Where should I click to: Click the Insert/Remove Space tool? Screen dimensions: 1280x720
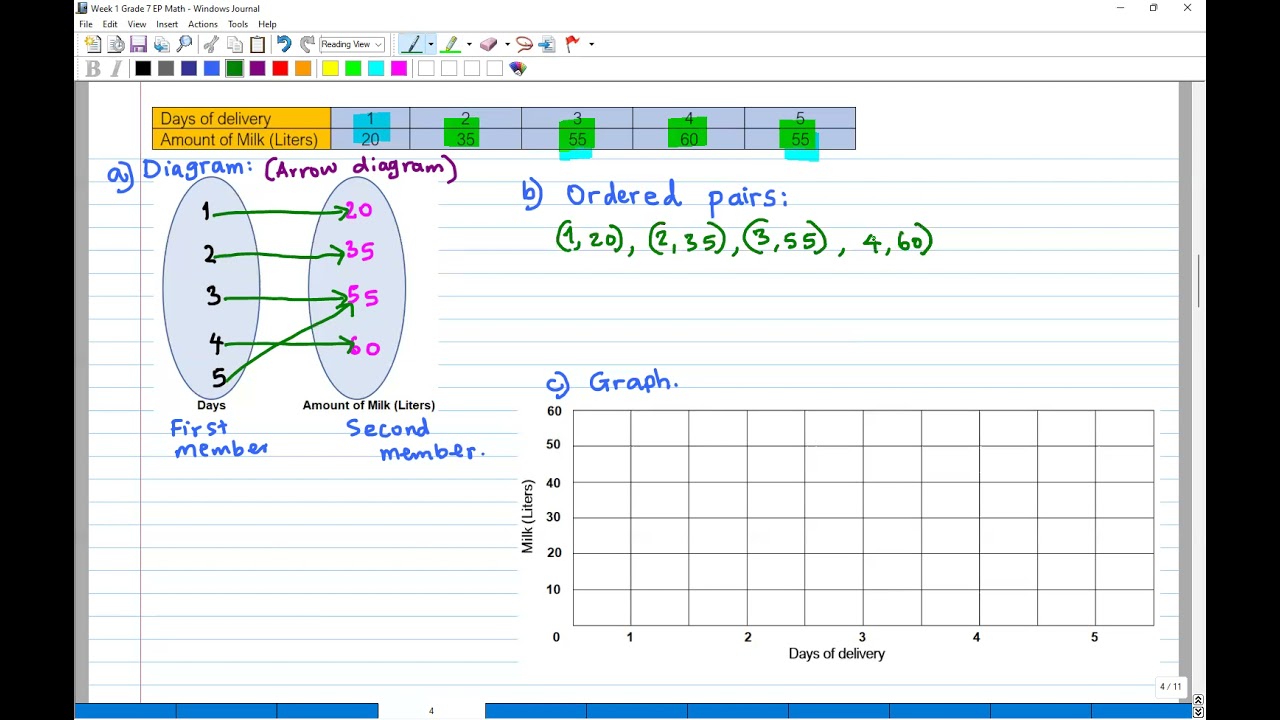click(547, 44)
